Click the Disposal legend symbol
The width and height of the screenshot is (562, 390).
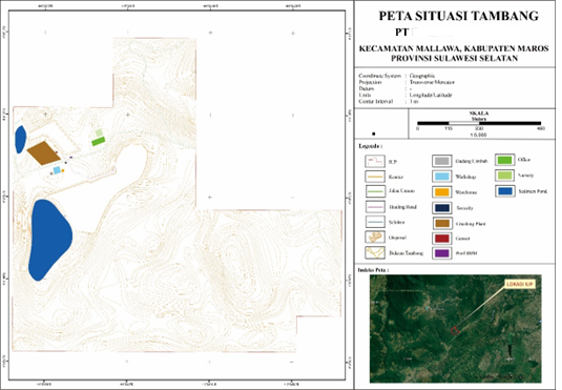click(375, 237)
